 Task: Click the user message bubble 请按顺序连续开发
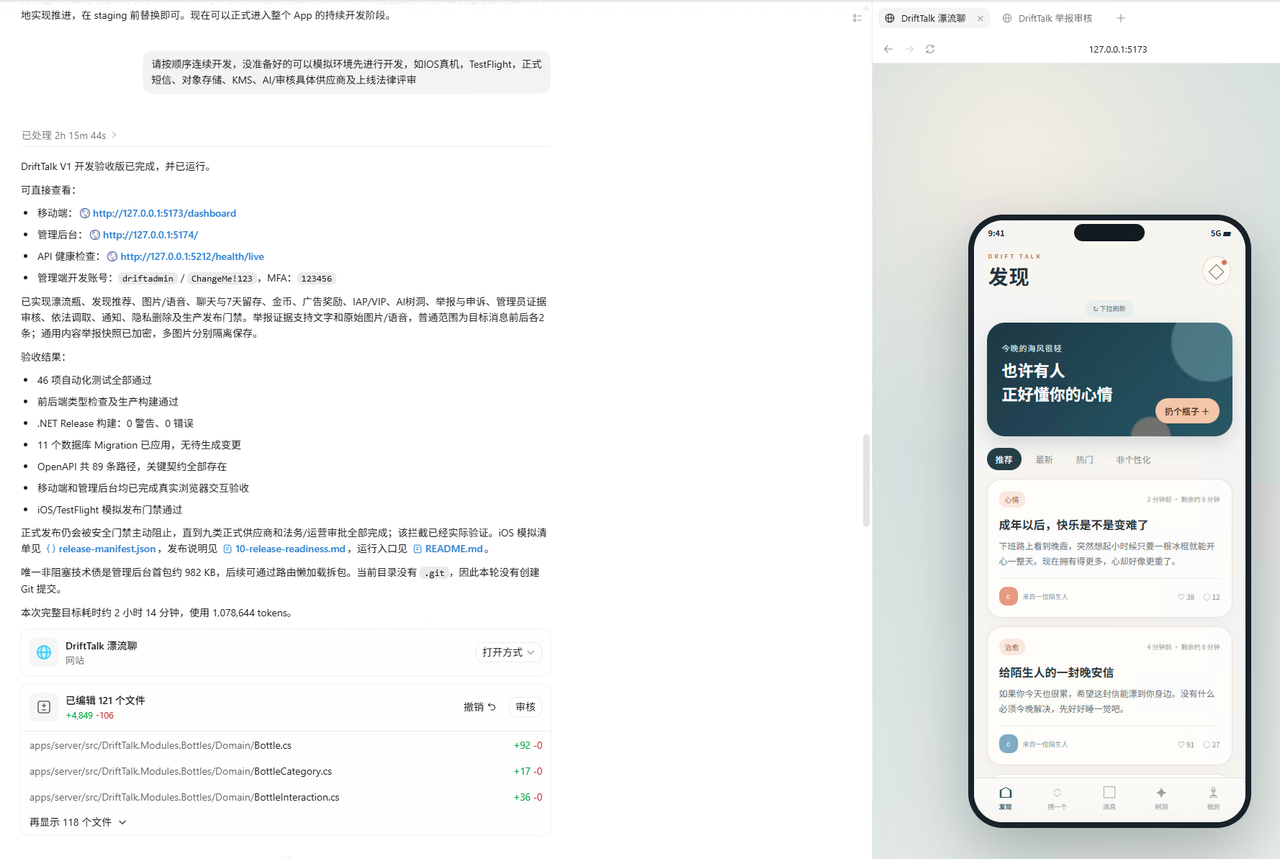pyautogui.click(x=346, y=72)
